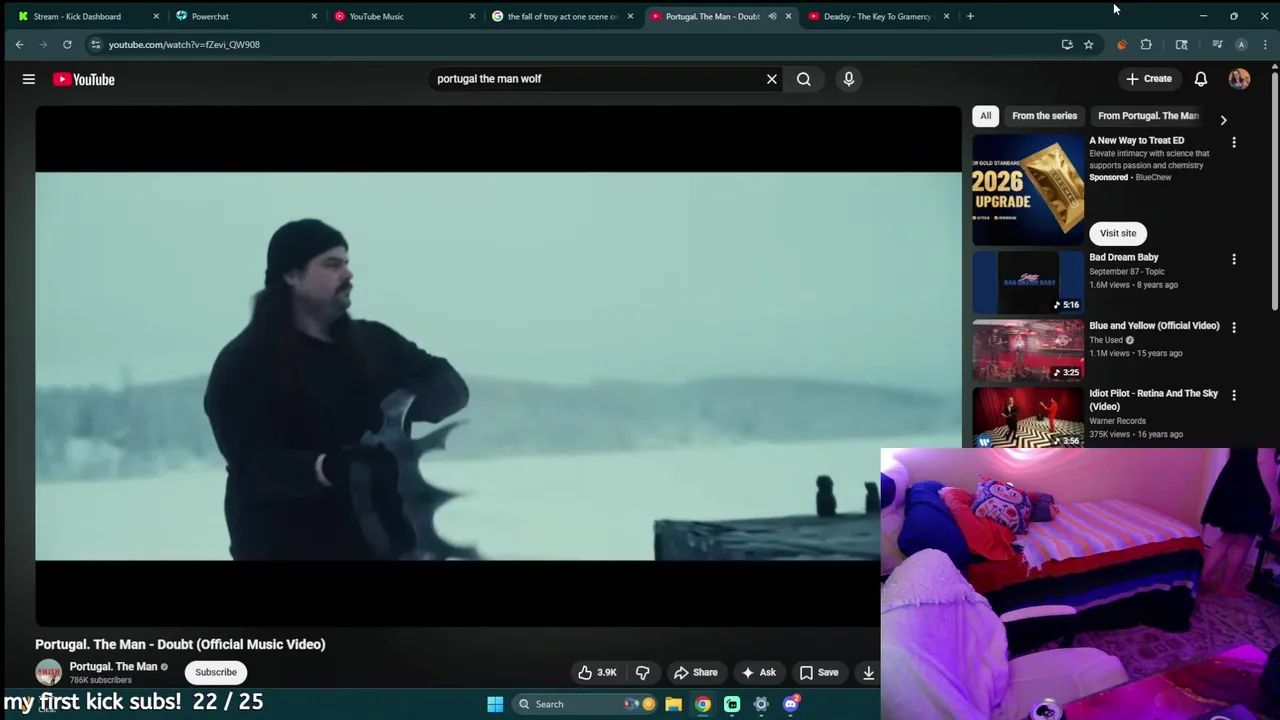Pause the Doubt music video player

pyautogui.click(x=498, y=366)
